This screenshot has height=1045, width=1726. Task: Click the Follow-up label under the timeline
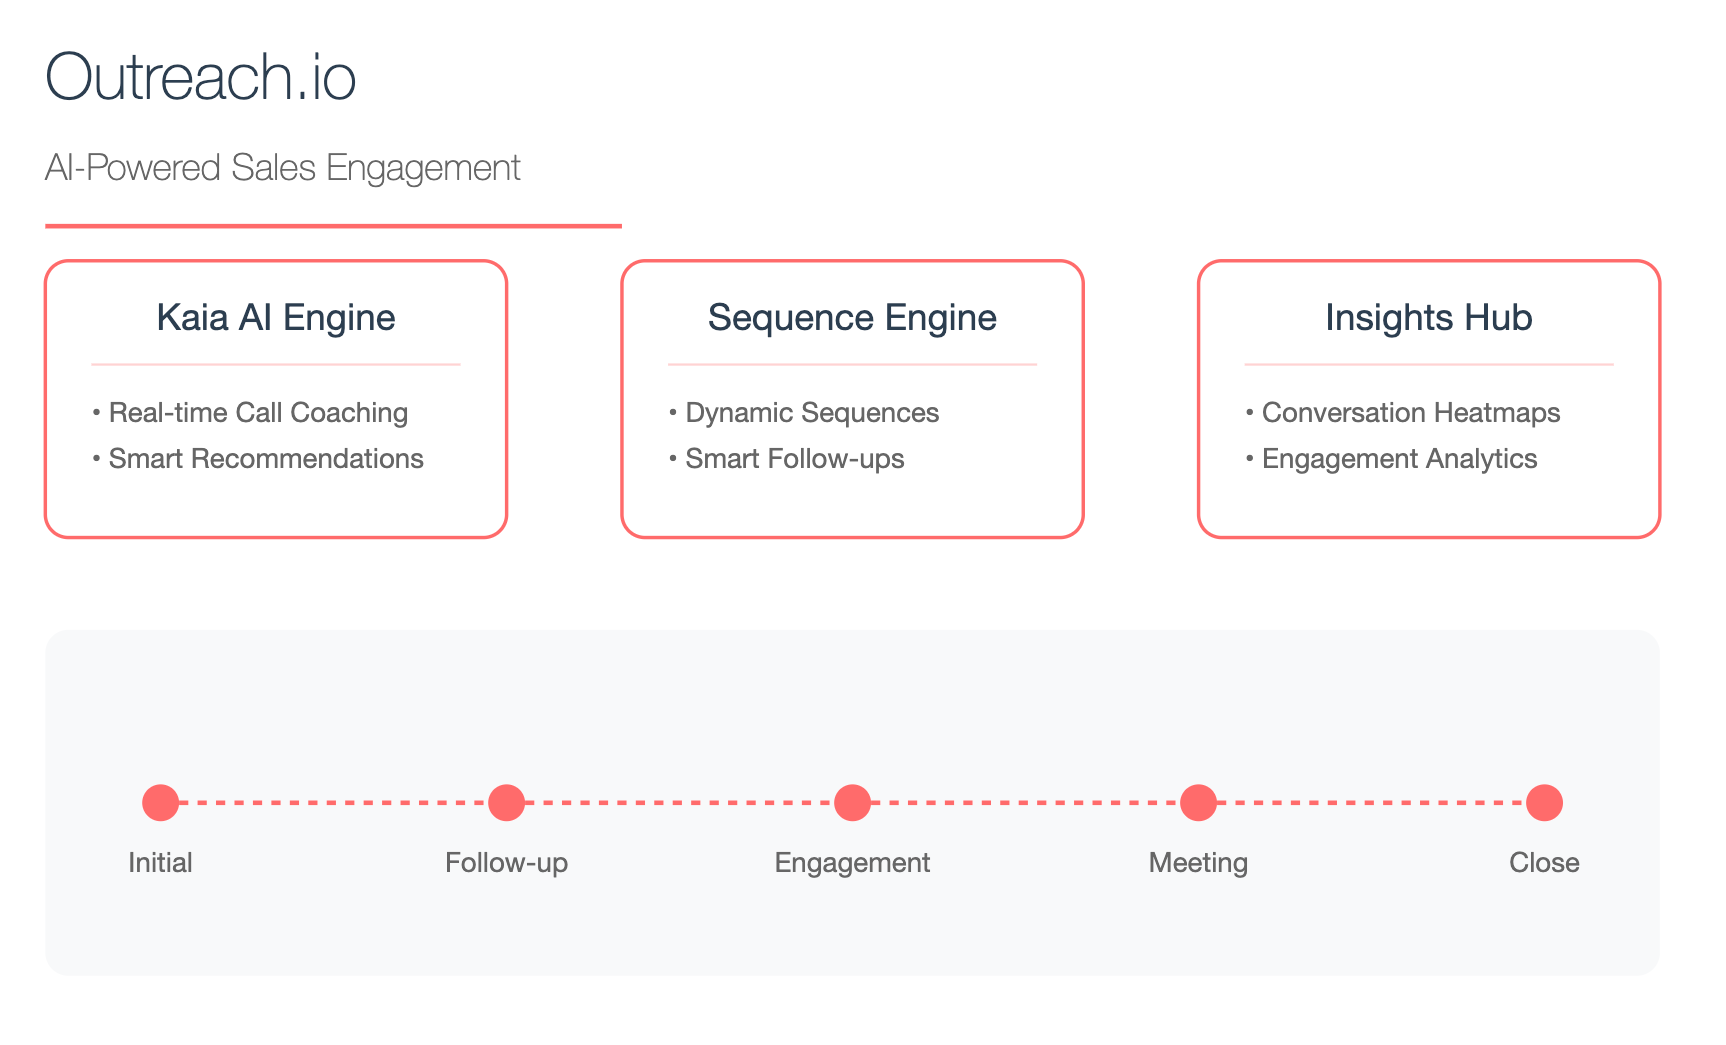[506, 862]
